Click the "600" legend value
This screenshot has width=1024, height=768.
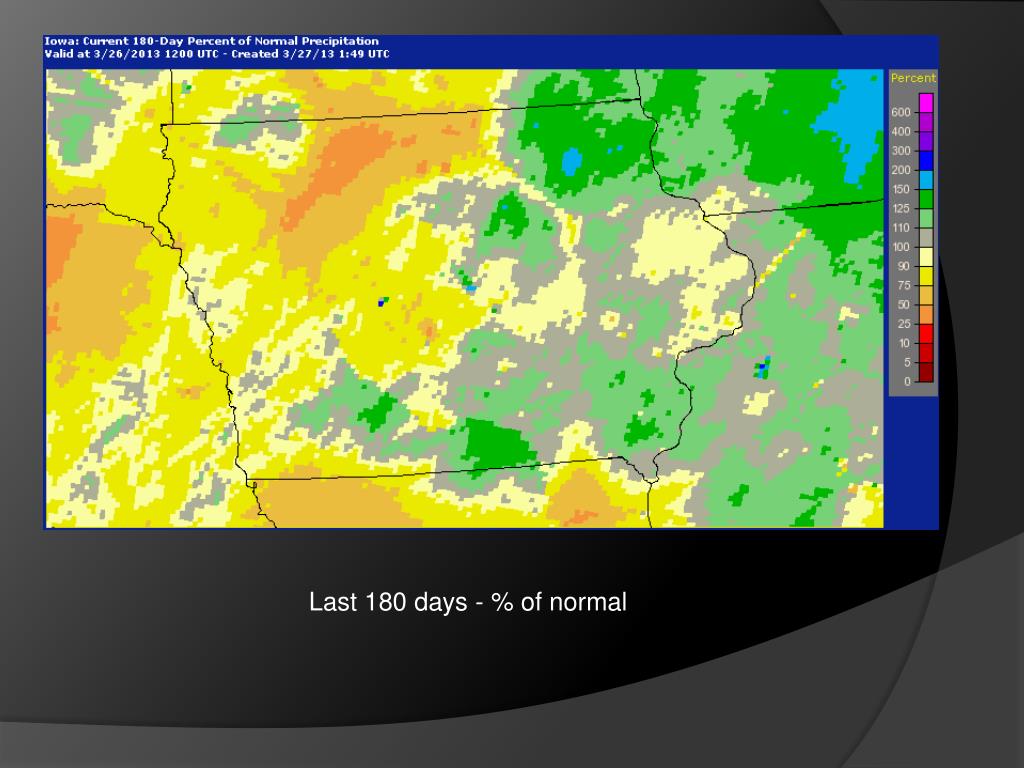pyautogui.click(x=901, y=112)
